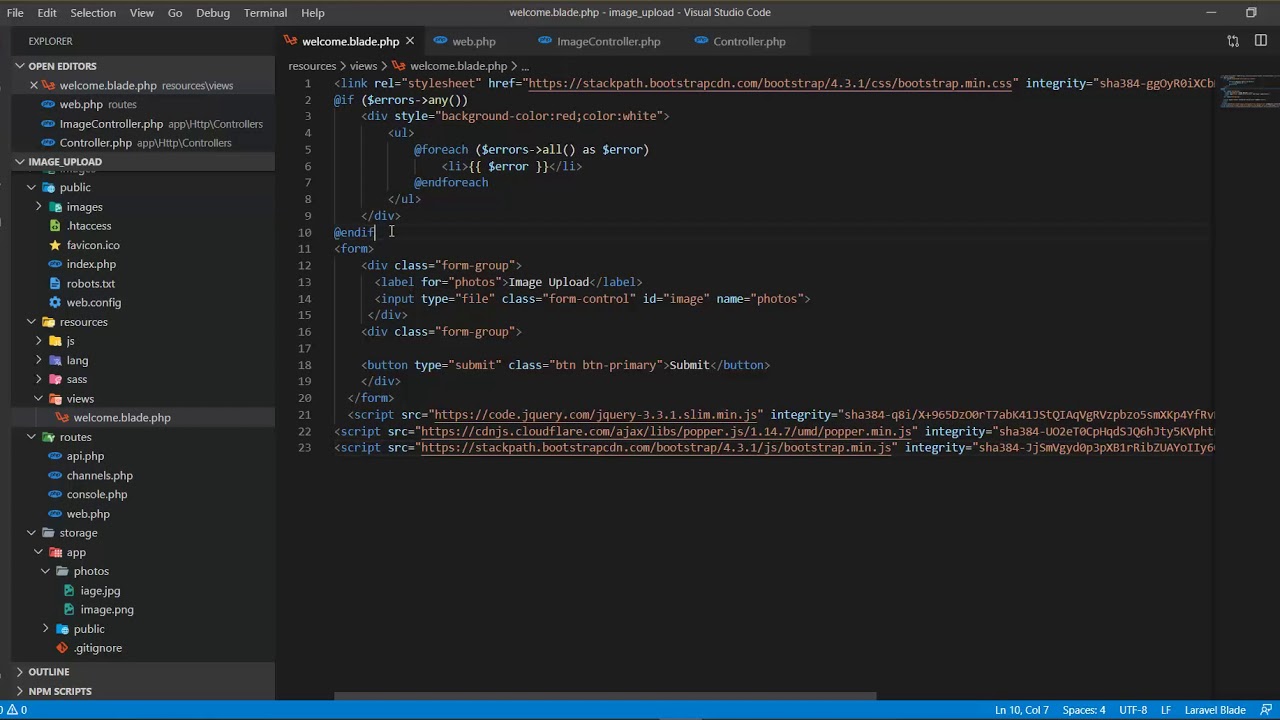Screen dimensions: 1280x720
Task: Expand the OUTLINE section
Action: click(49, 672)
